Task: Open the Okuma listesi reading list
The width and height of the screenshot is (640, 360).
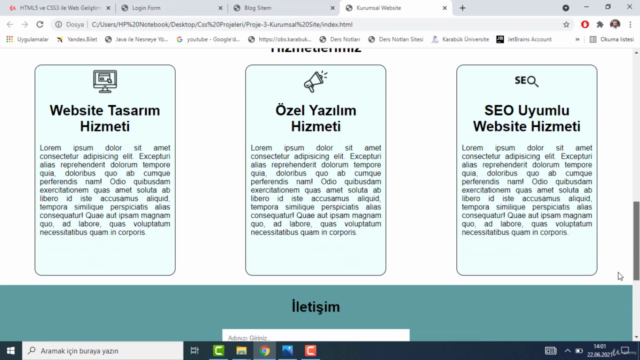Action: coord(612,39)
